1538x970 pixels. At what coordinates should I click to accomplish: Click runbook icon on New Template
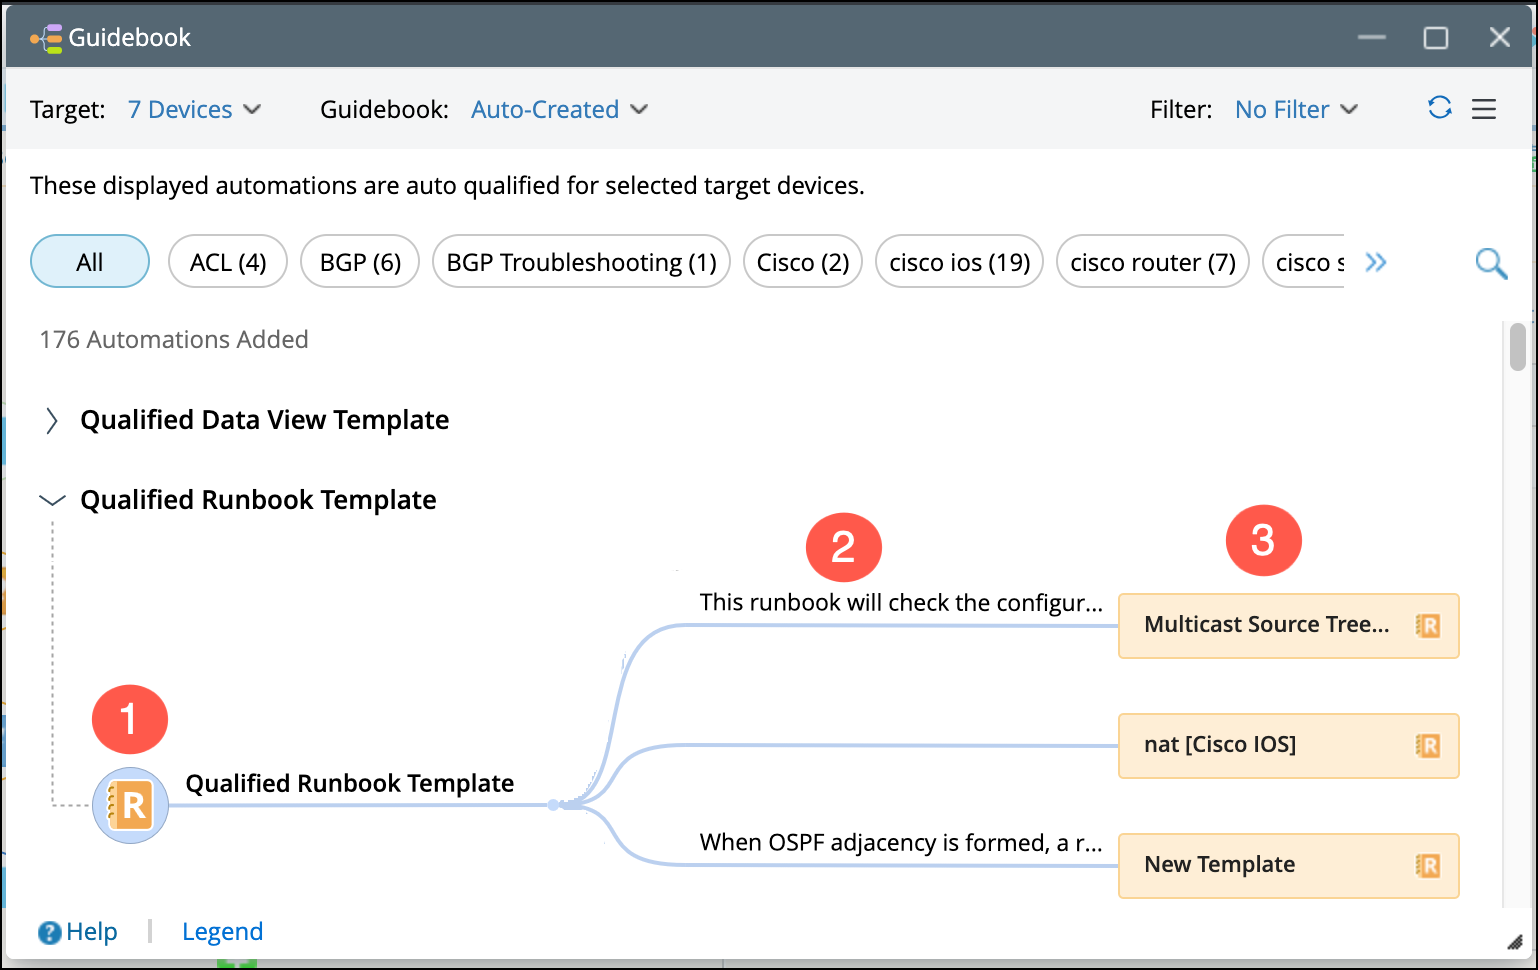(1428, 866)
